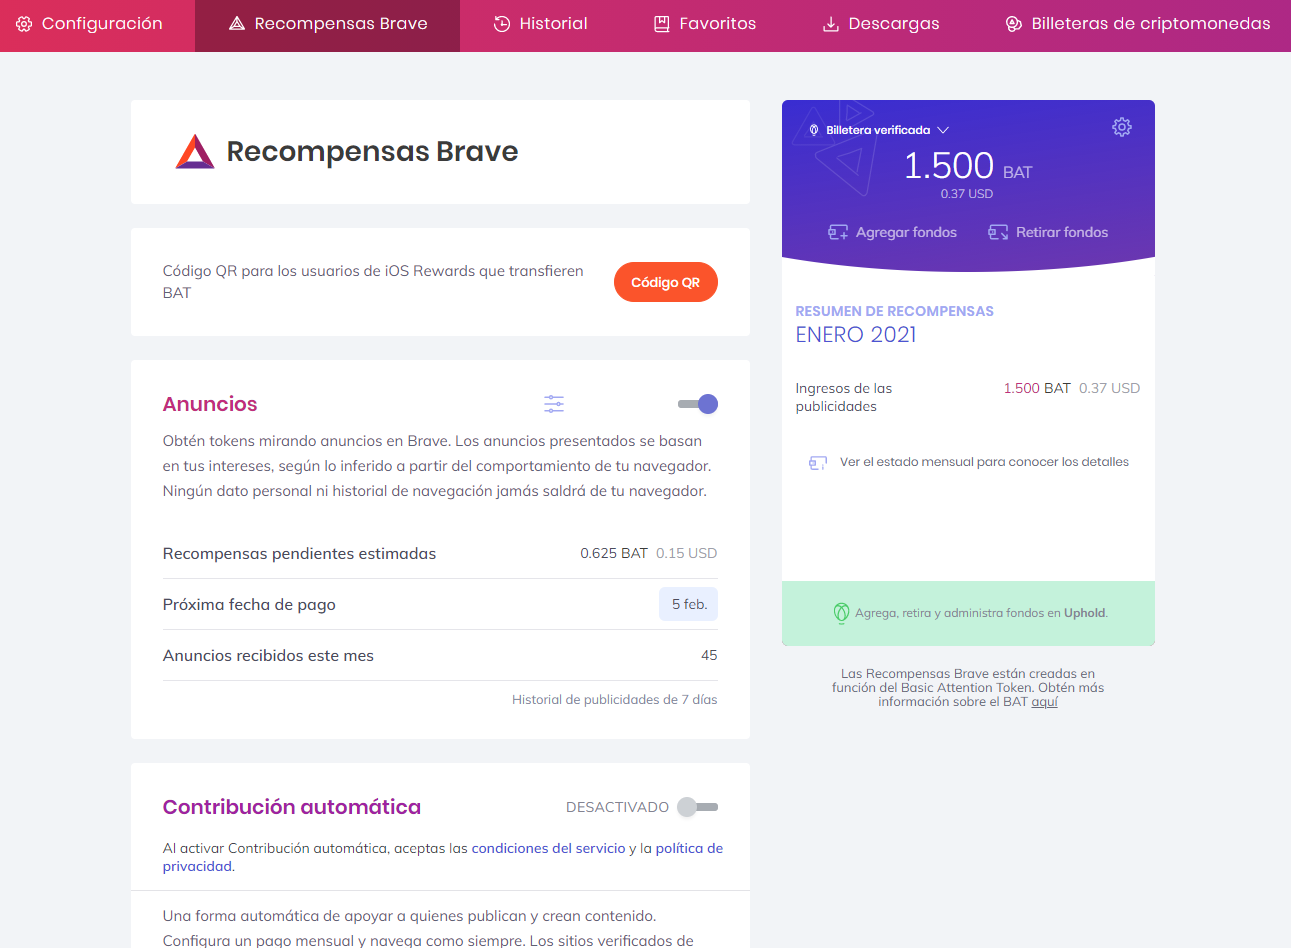Go to the Historial tab
Image resolution: width=1291 pixels, height=948 pixels.
(x=541, y=24)
